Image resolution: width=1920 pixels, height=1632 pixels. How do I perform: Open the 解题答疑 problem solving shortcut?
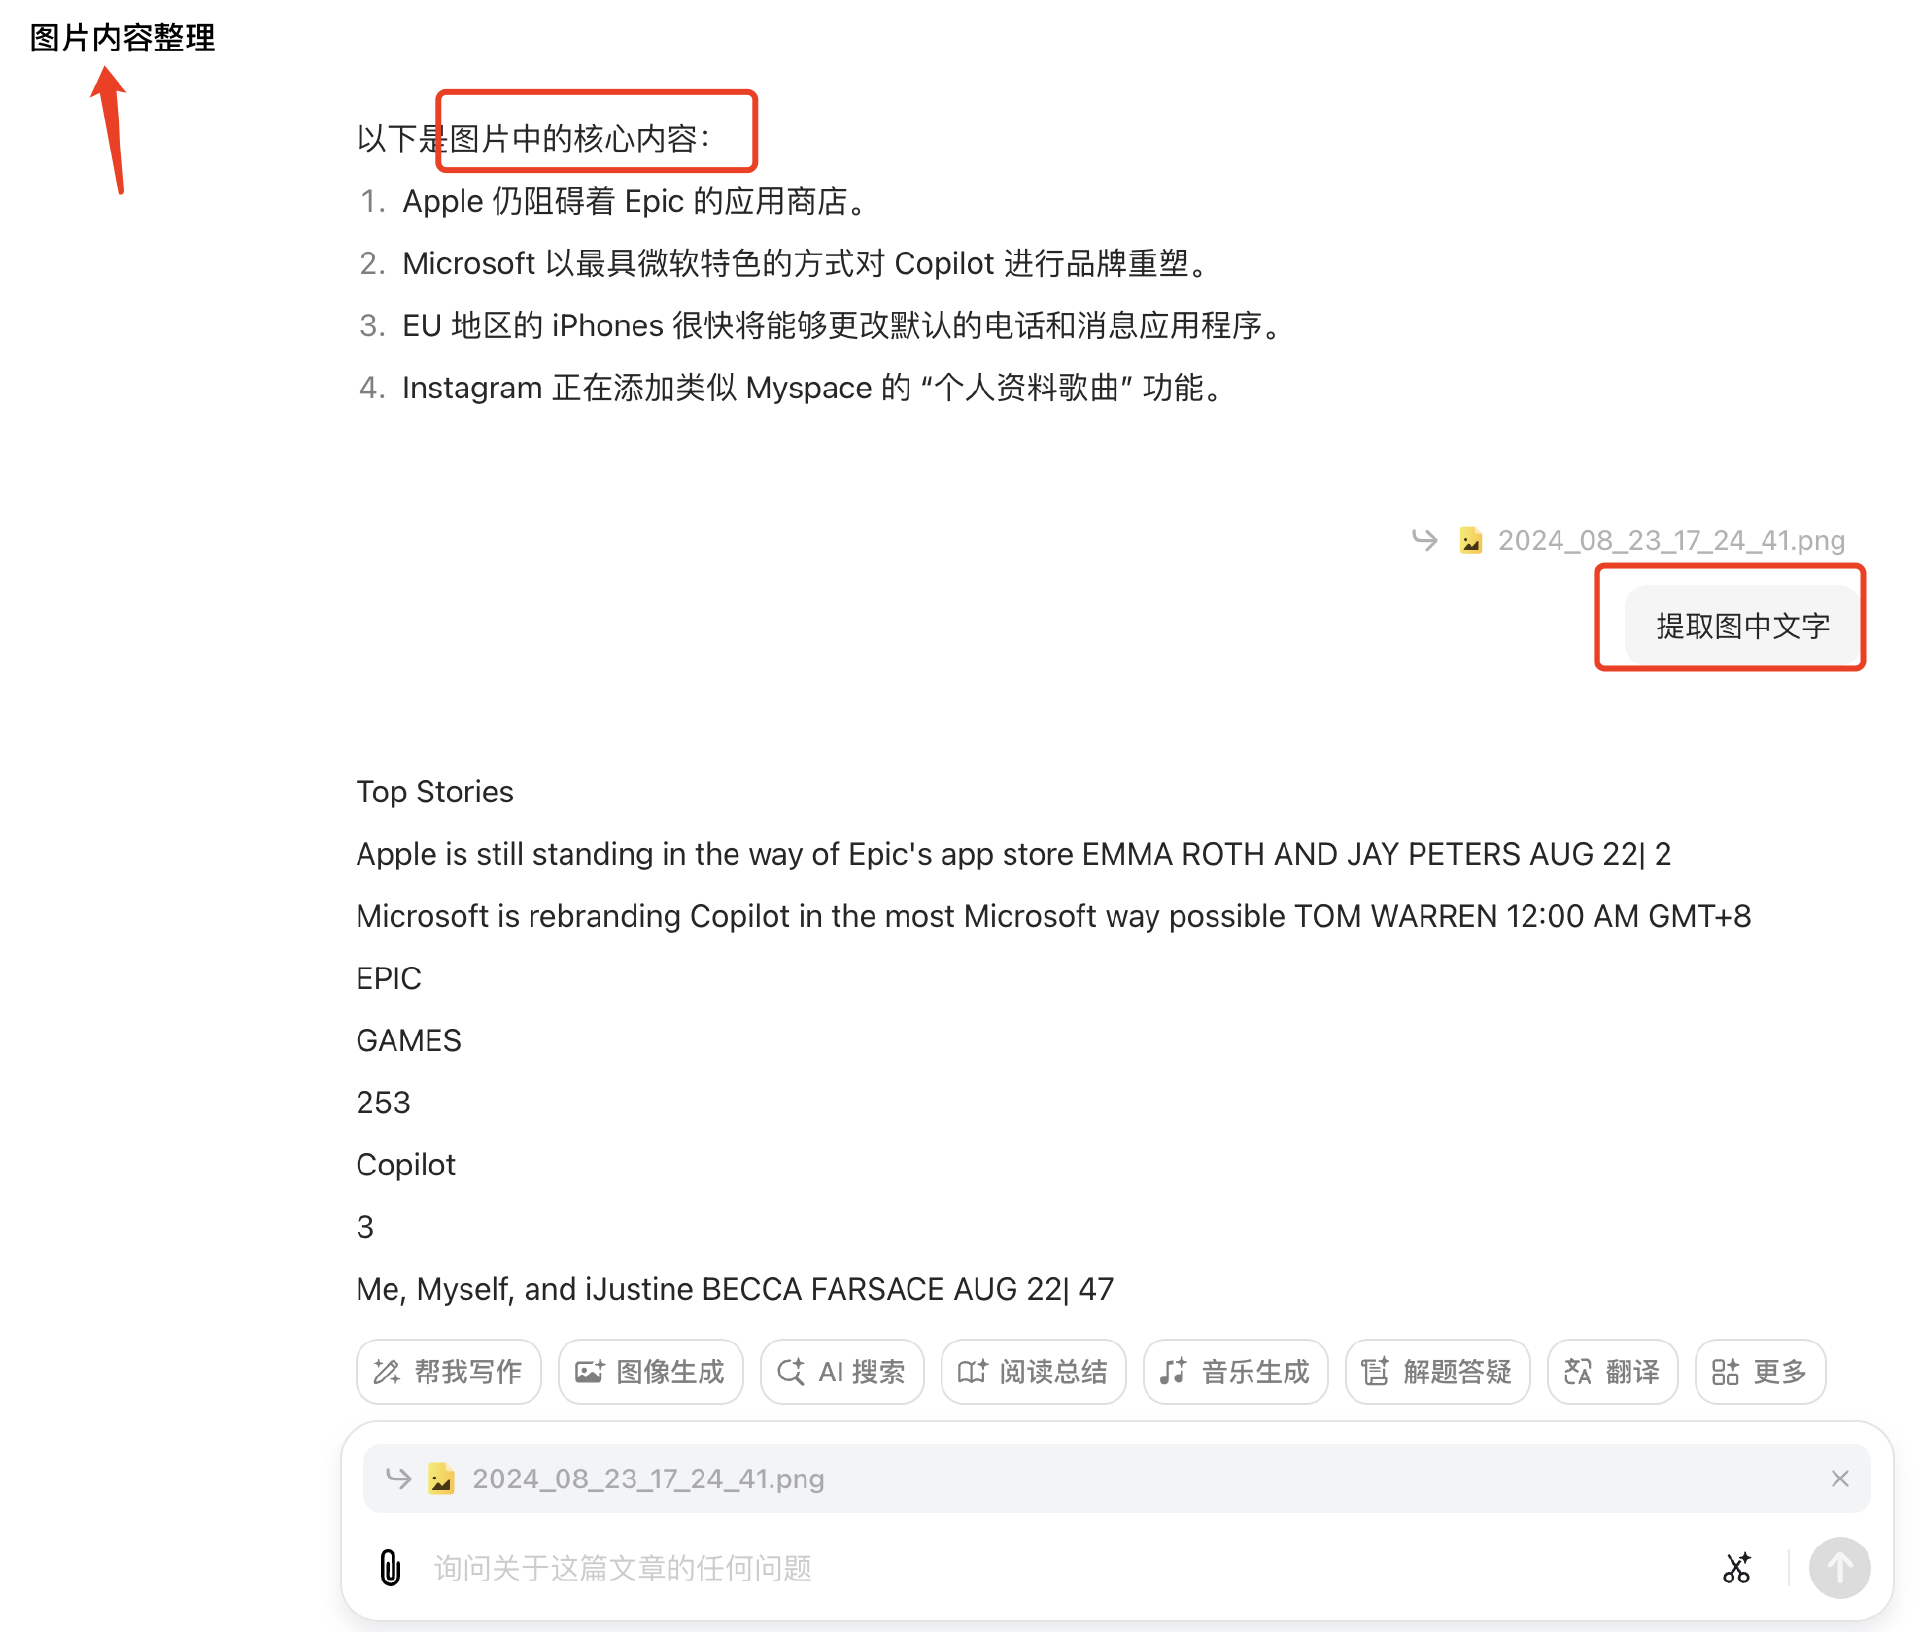1437,1371
